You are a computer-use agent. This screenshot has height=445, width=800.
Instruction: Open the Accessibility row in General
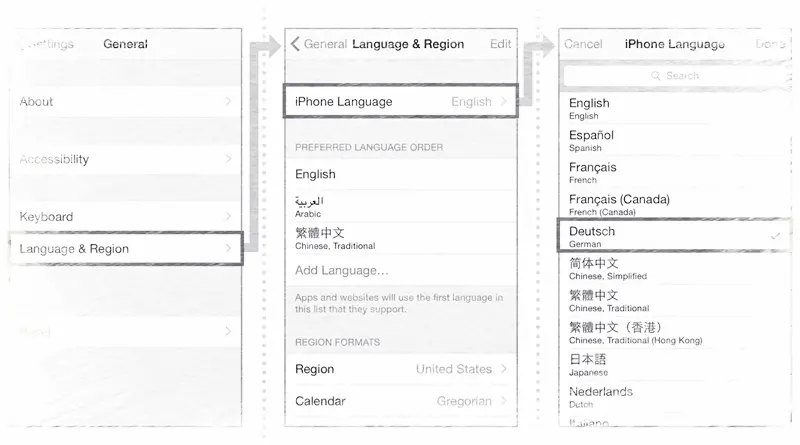click(x=126, y=159)
